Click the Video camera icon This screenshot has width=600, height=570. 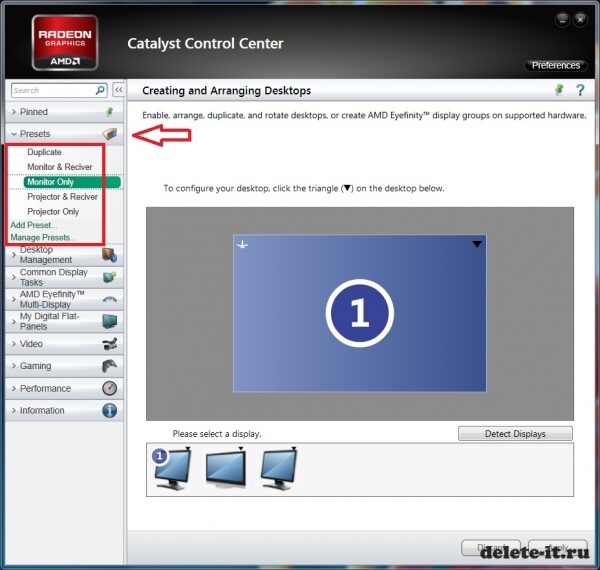(x=110, y=344)
